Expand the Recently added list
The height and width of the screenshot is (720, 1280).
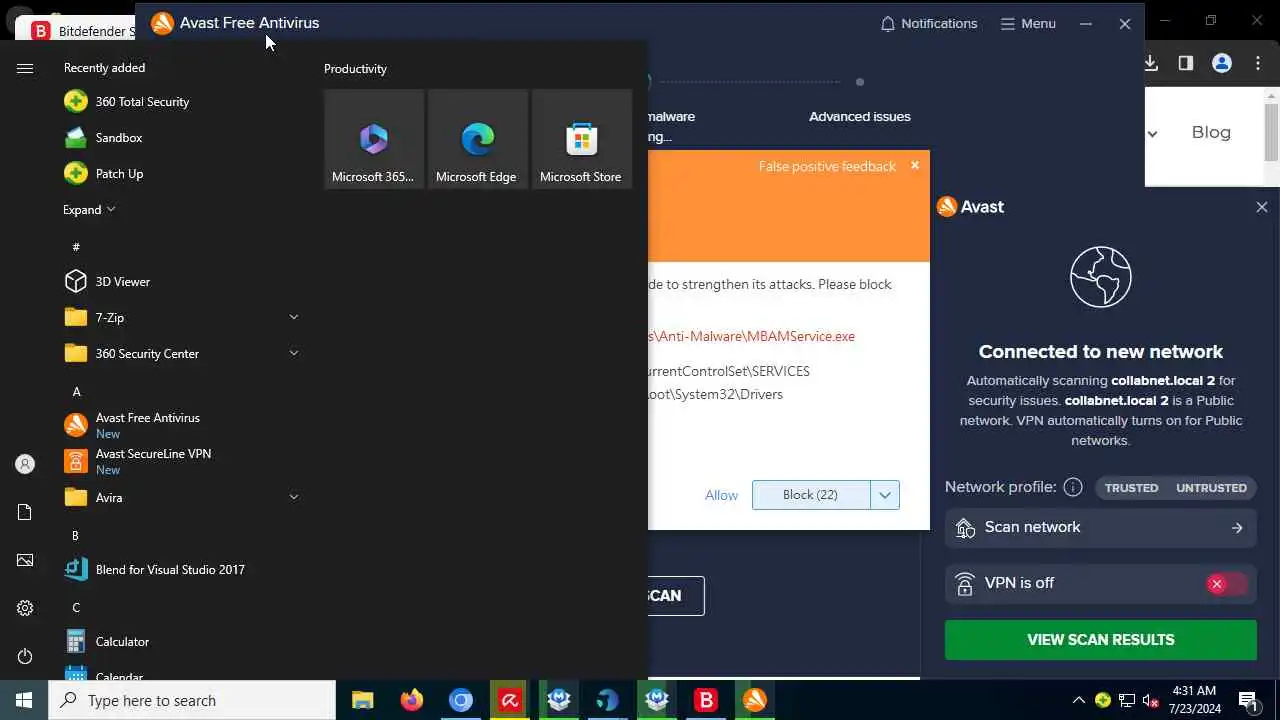point(89,209)
